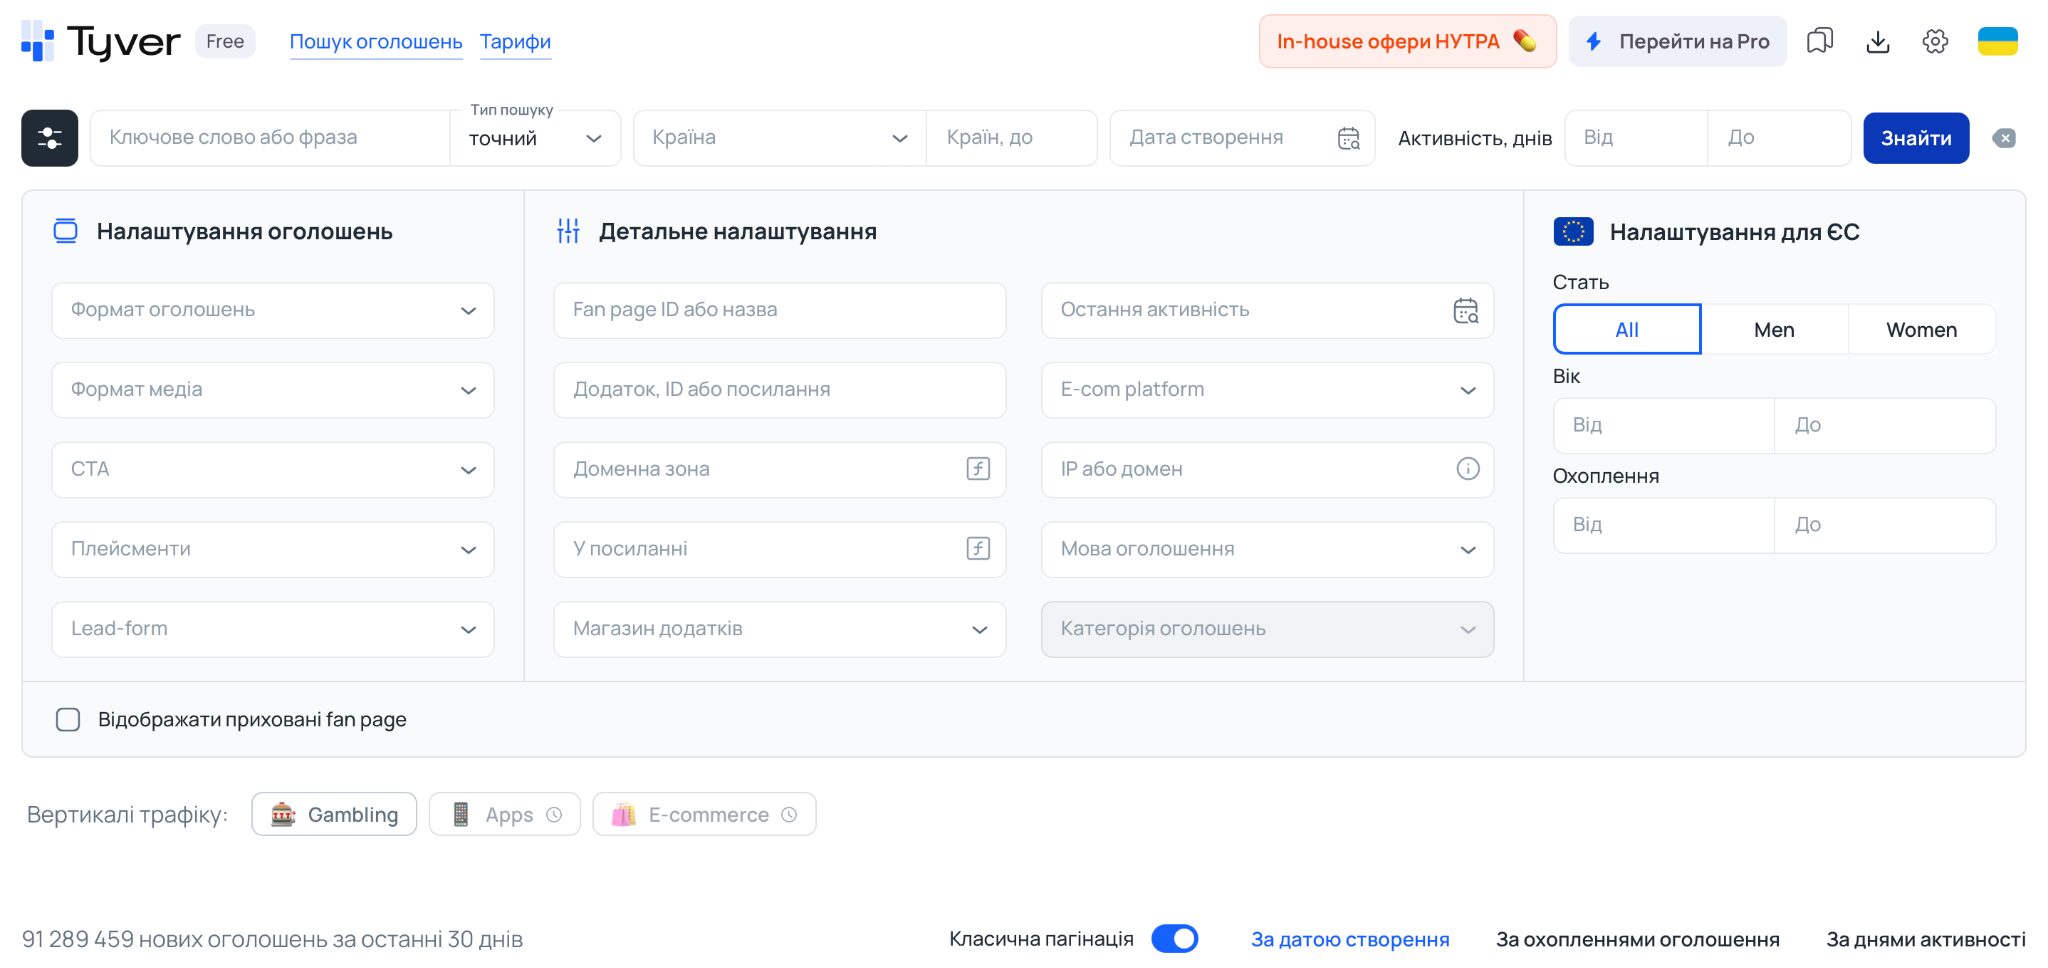
Task: Click the Facebook icon in У посиланні field
Action: point(978,549)
